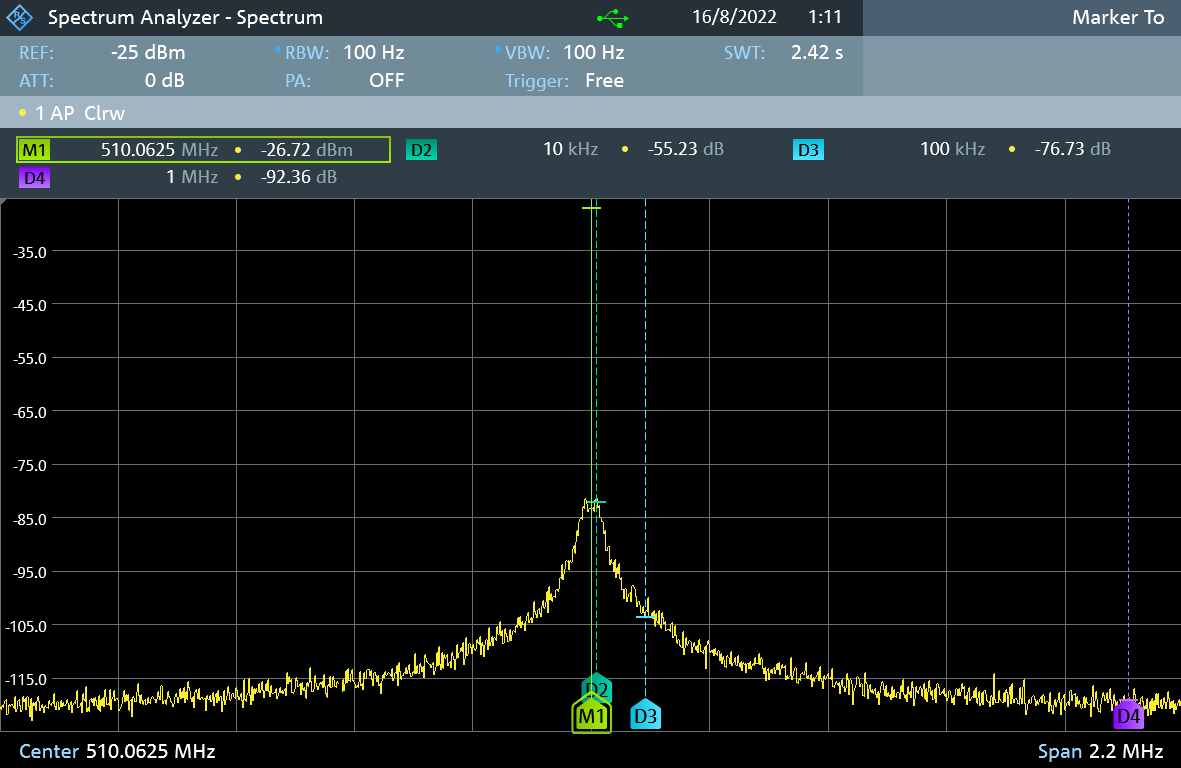Toggle the PA preamplifier OFF setting
This screenshot has width=1181, height=768.
386,81
